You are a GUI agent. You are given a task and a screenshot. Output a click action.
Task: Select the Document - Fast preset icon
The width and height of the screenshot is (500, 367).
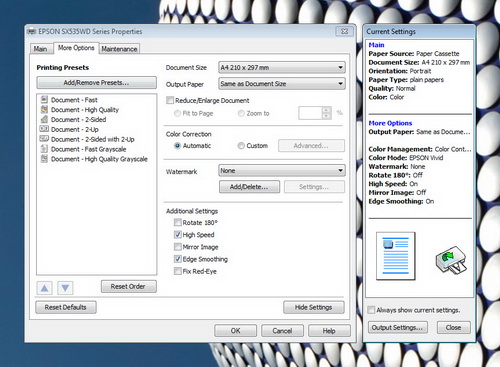pos(44,99)
